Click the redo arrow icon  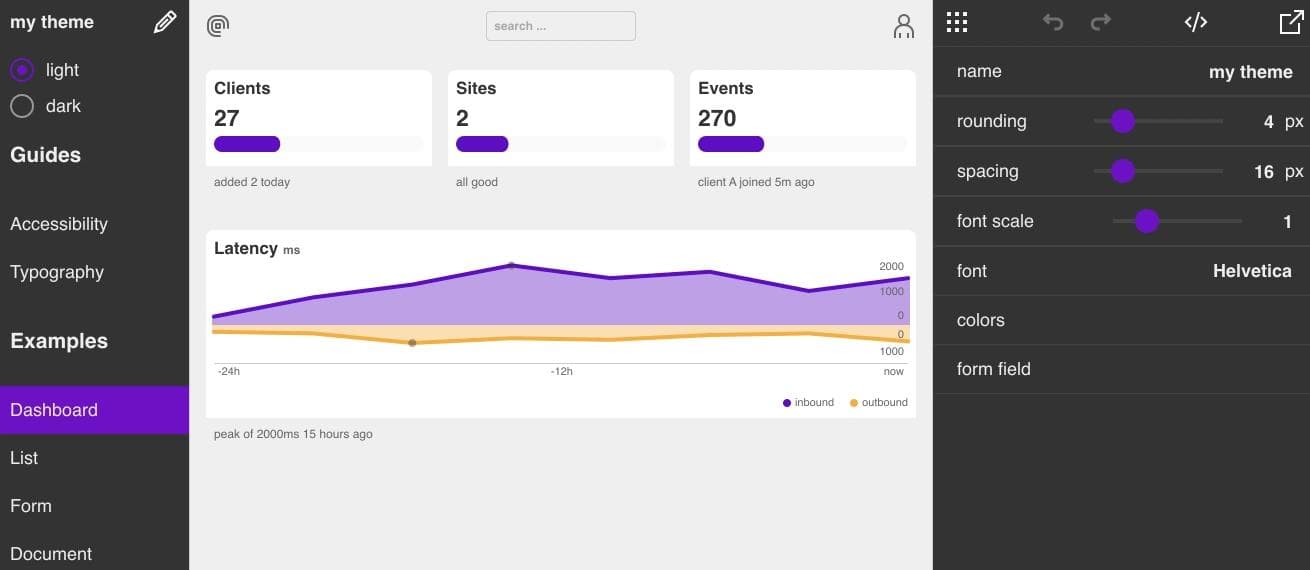pyautogui.click(x=1100, y=23)
